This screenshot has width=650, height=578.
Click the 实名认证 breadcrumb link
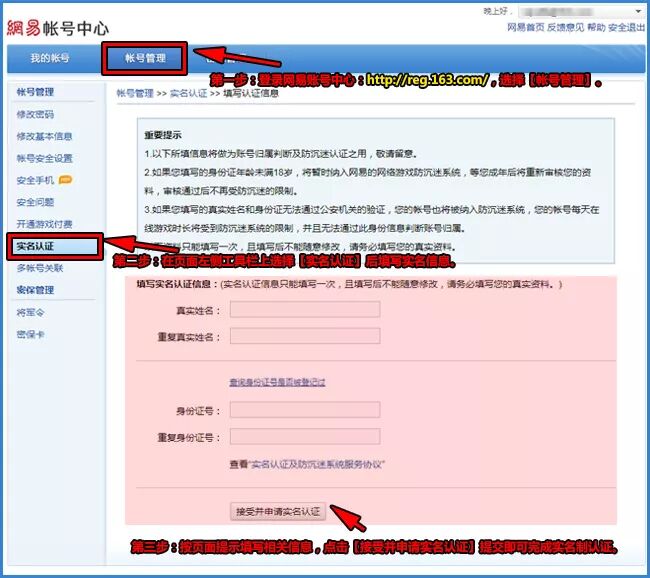pyautogui.click(x=189, y=93)
